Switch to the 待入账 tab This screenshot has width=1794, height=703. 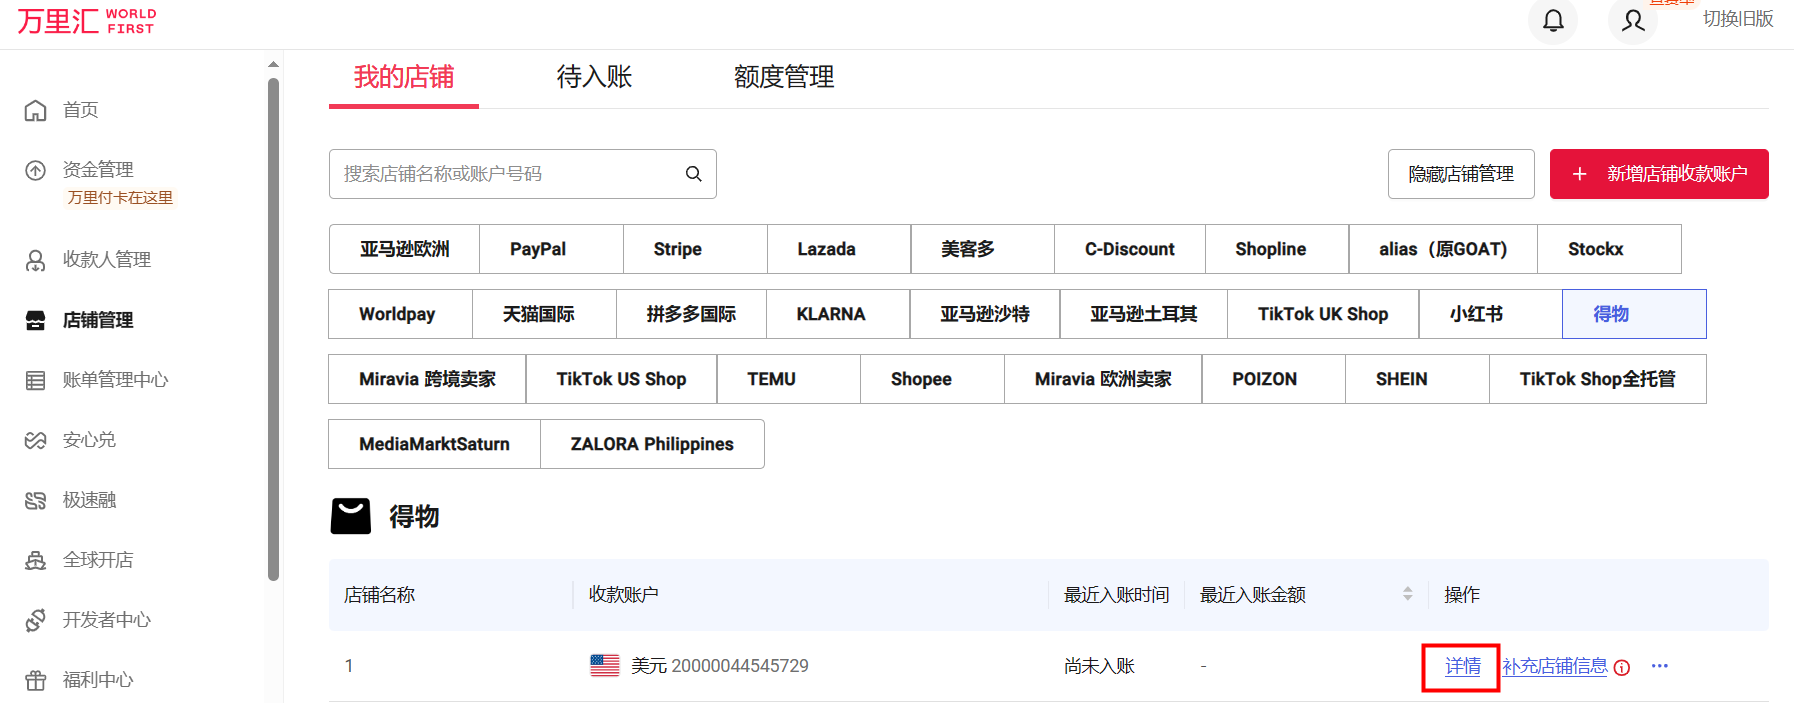point(594,77)
